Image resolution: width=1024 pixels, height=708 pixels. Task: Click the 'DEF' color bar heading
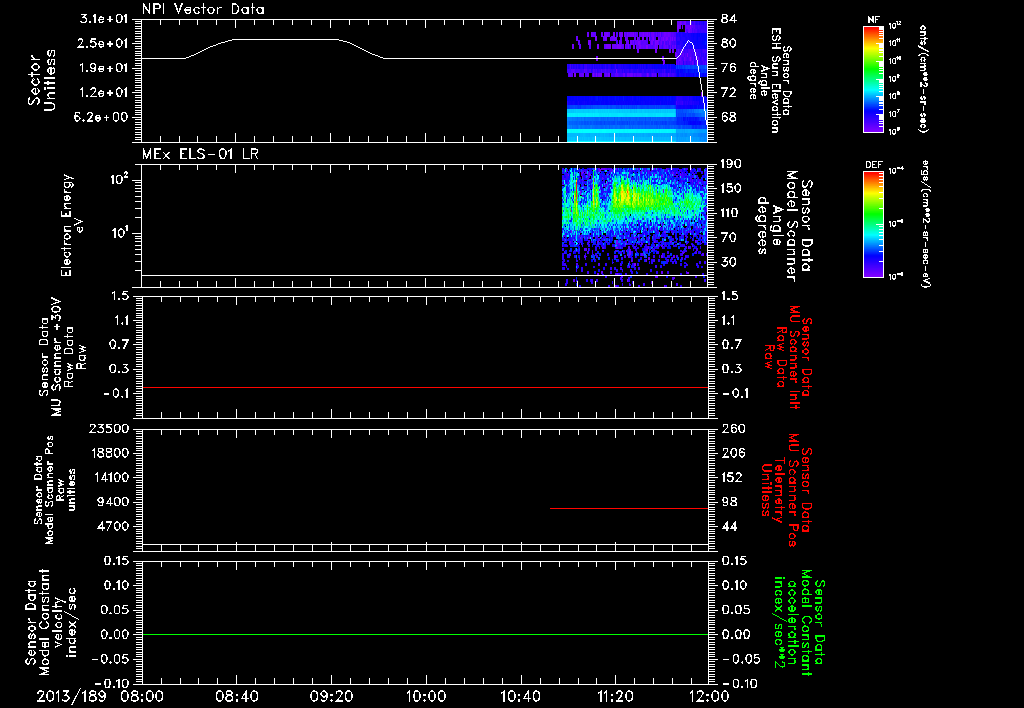(x=873, y=165)
